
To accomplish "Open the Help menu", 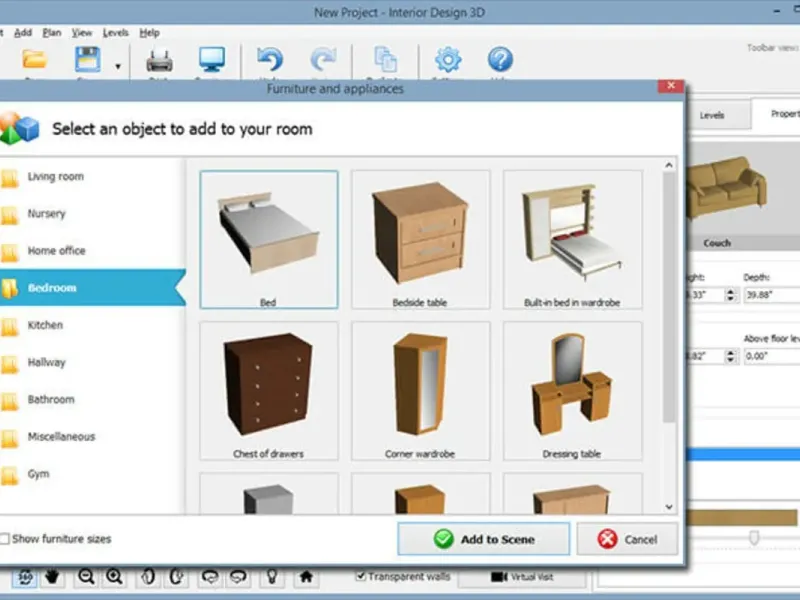I will click(149, 33).
